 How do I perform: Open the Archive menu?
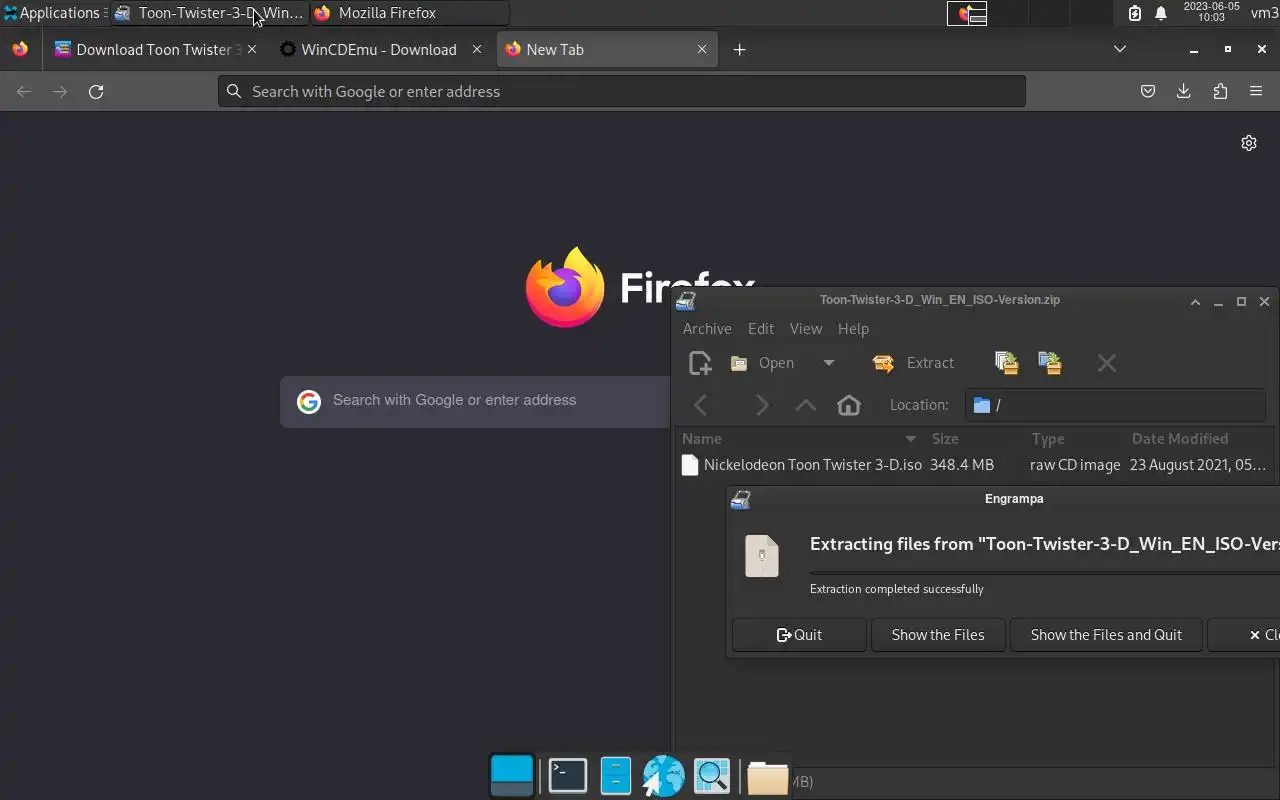pos(707,328)
